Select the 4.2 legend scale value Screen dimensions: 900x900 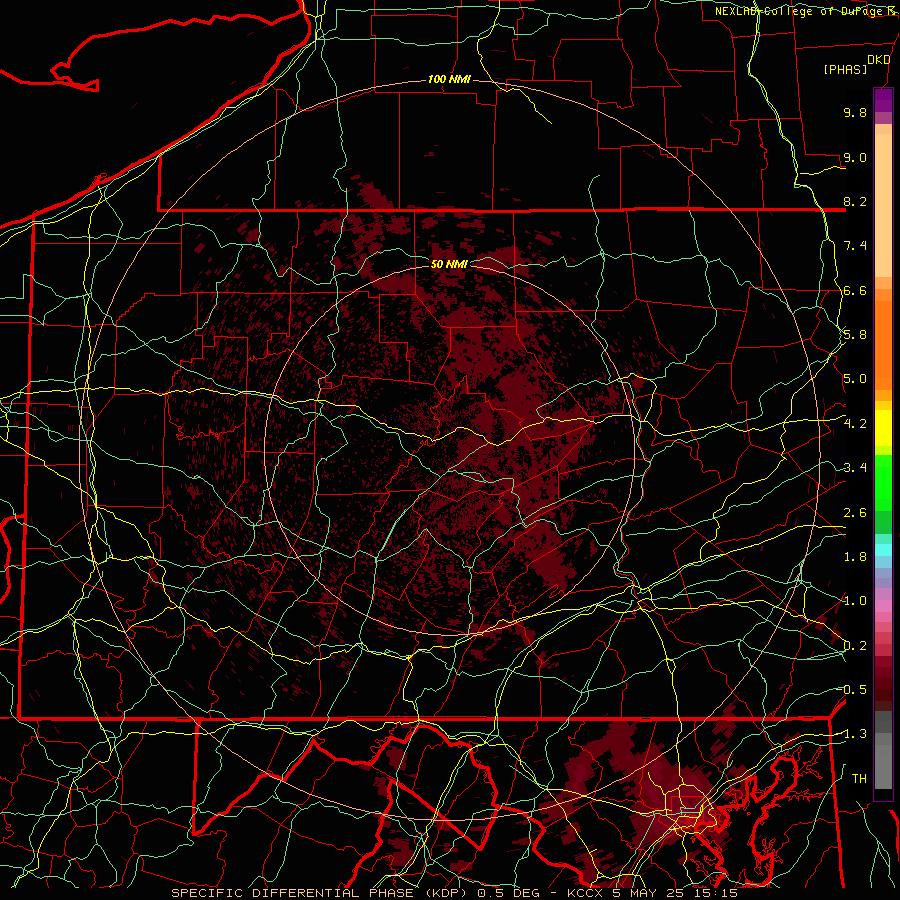click(855, 424)
